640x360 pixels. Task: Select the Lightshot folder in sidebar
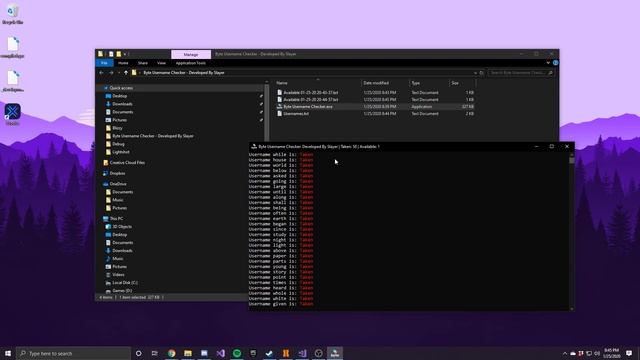point(120,152)
